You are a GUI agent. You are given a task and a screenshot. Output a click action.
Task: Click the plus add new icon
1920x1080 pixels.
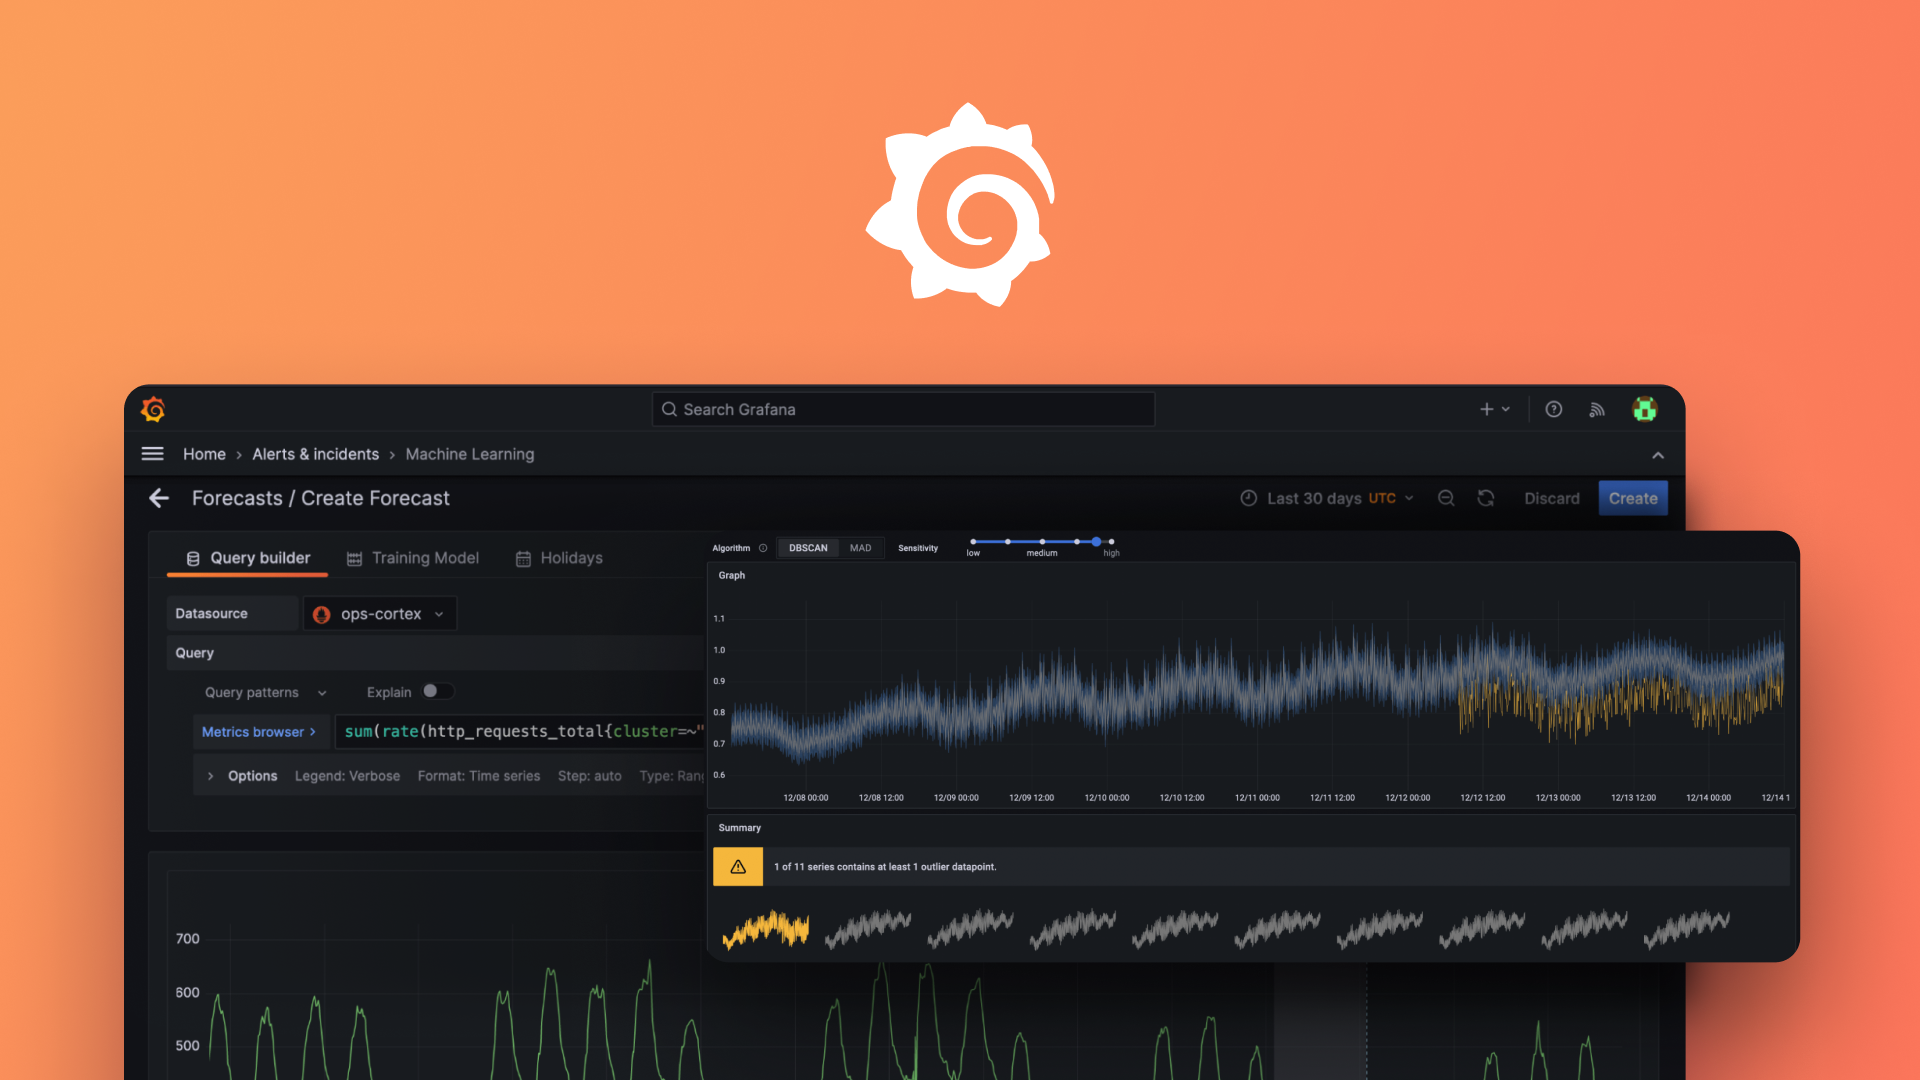(x=1485, y=410)
